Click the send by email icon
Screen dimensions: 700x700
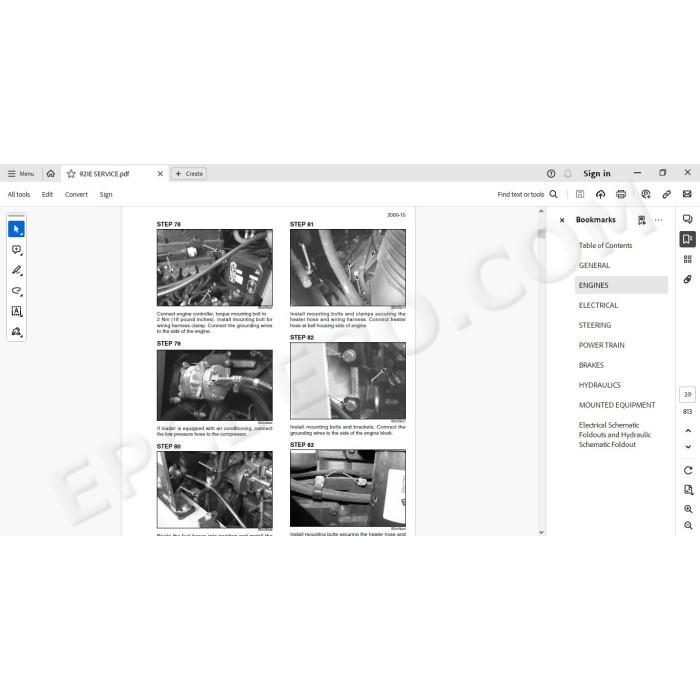687,194
